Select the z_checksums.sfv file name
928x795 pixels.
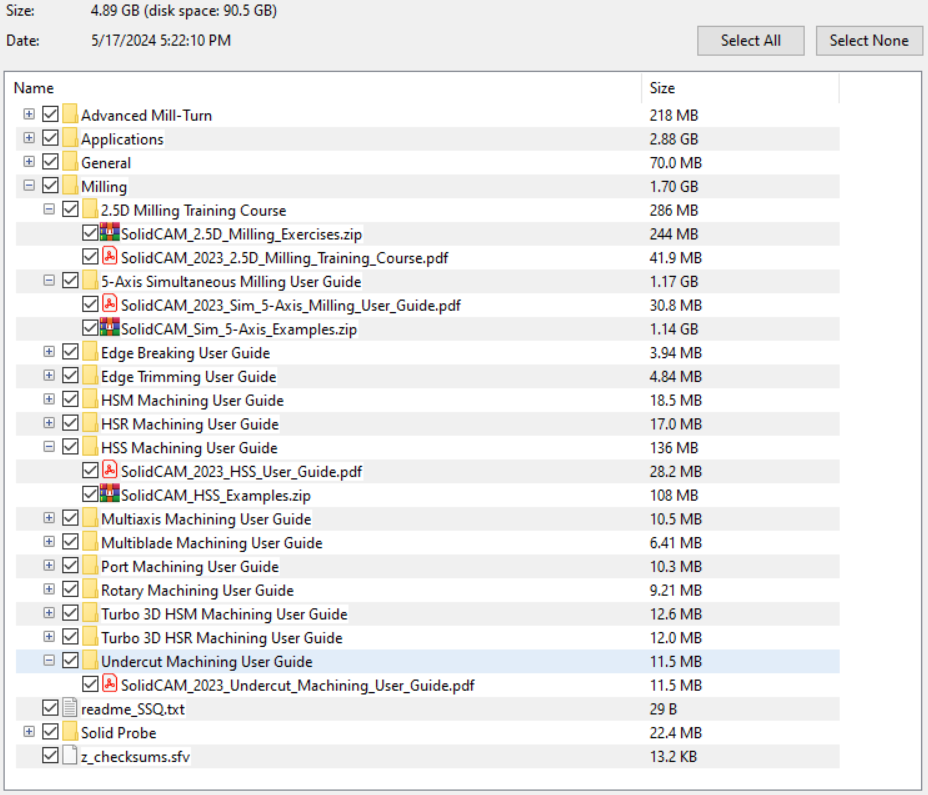(x=136, y=757)
